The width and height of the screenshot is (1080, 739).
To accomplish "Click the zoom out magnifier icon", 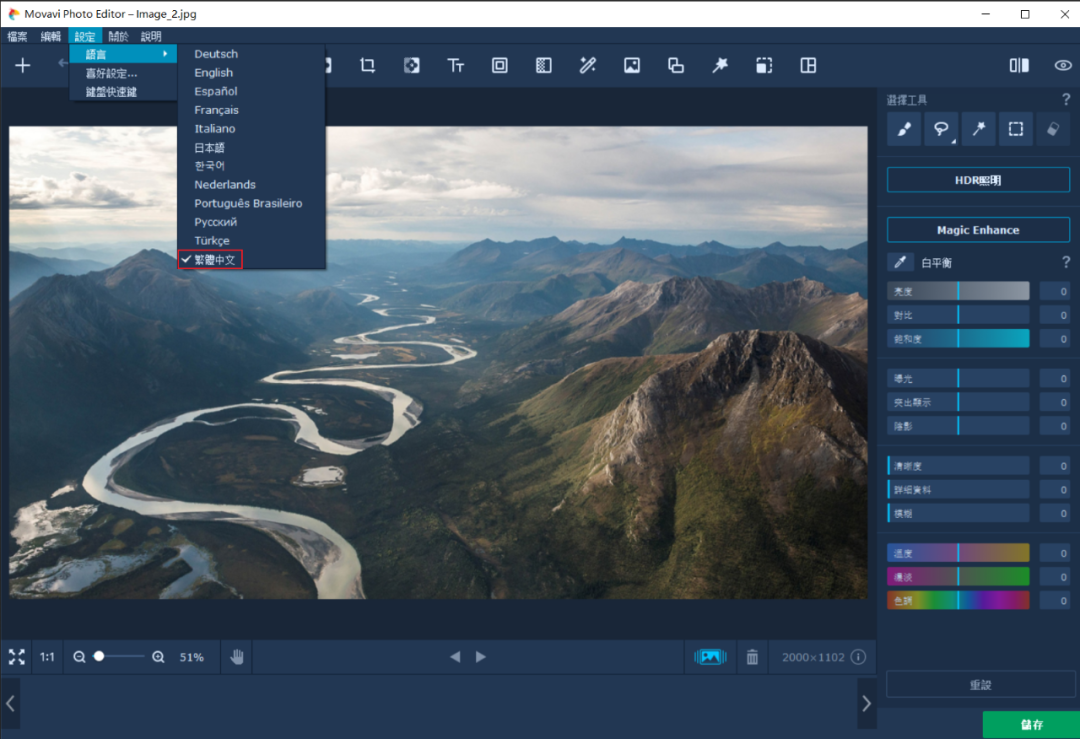I will pyautogui.click(x=79, y=657).
